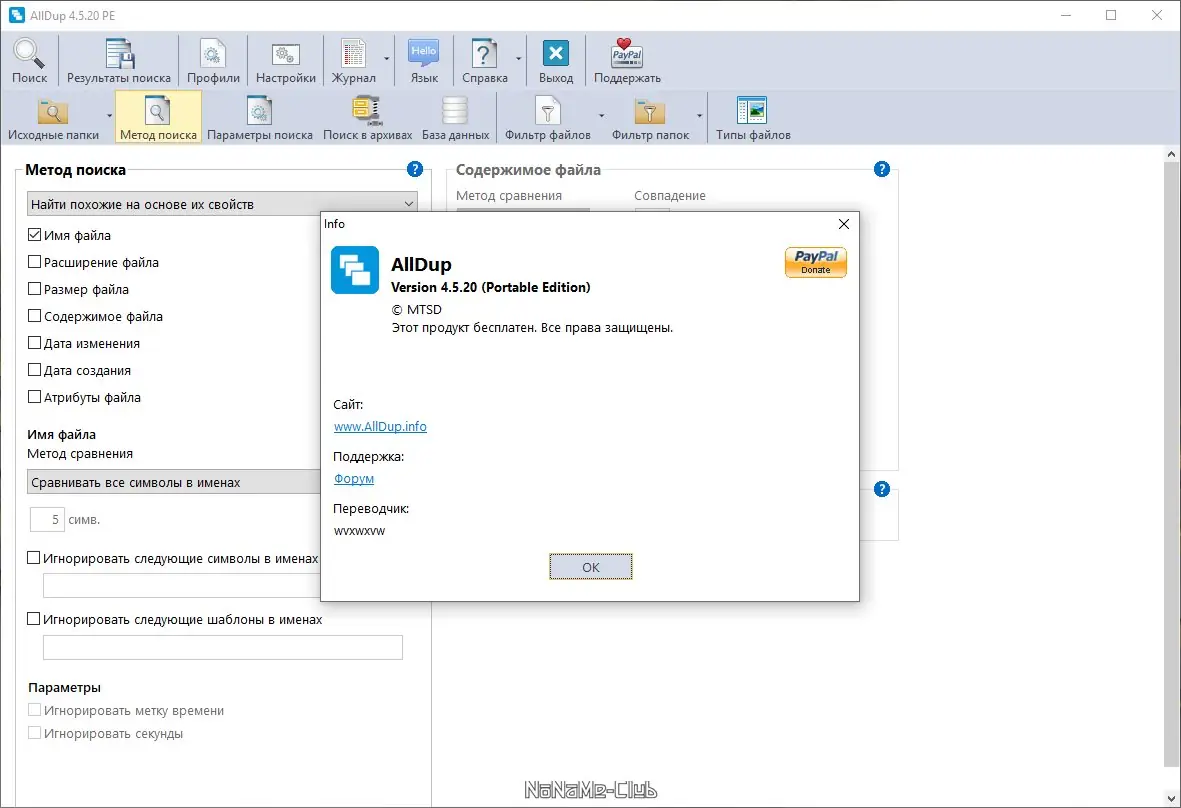Click the AllDup logo in Info dialog

pyautogui.click(x=355, y=270)
